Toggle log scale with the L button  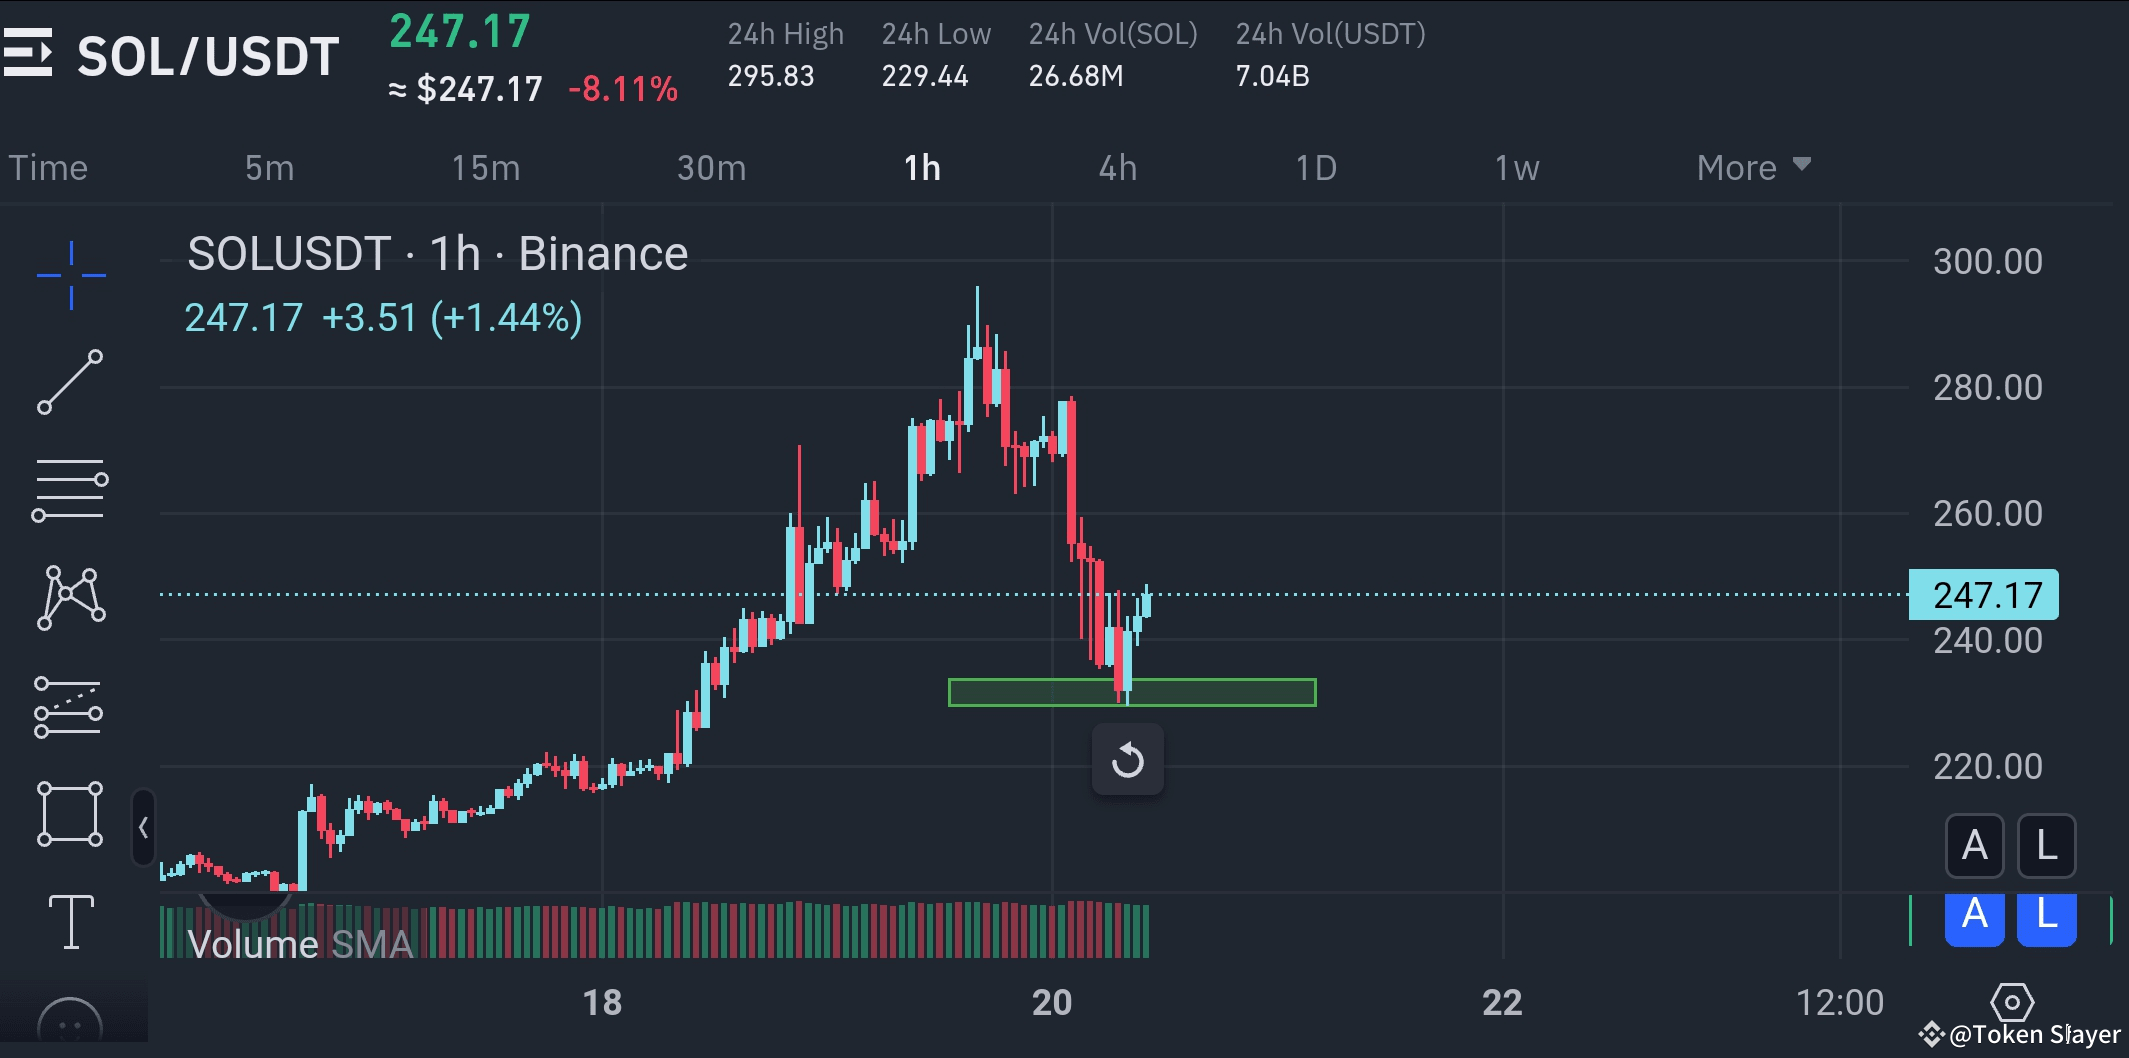[2046, 845]
